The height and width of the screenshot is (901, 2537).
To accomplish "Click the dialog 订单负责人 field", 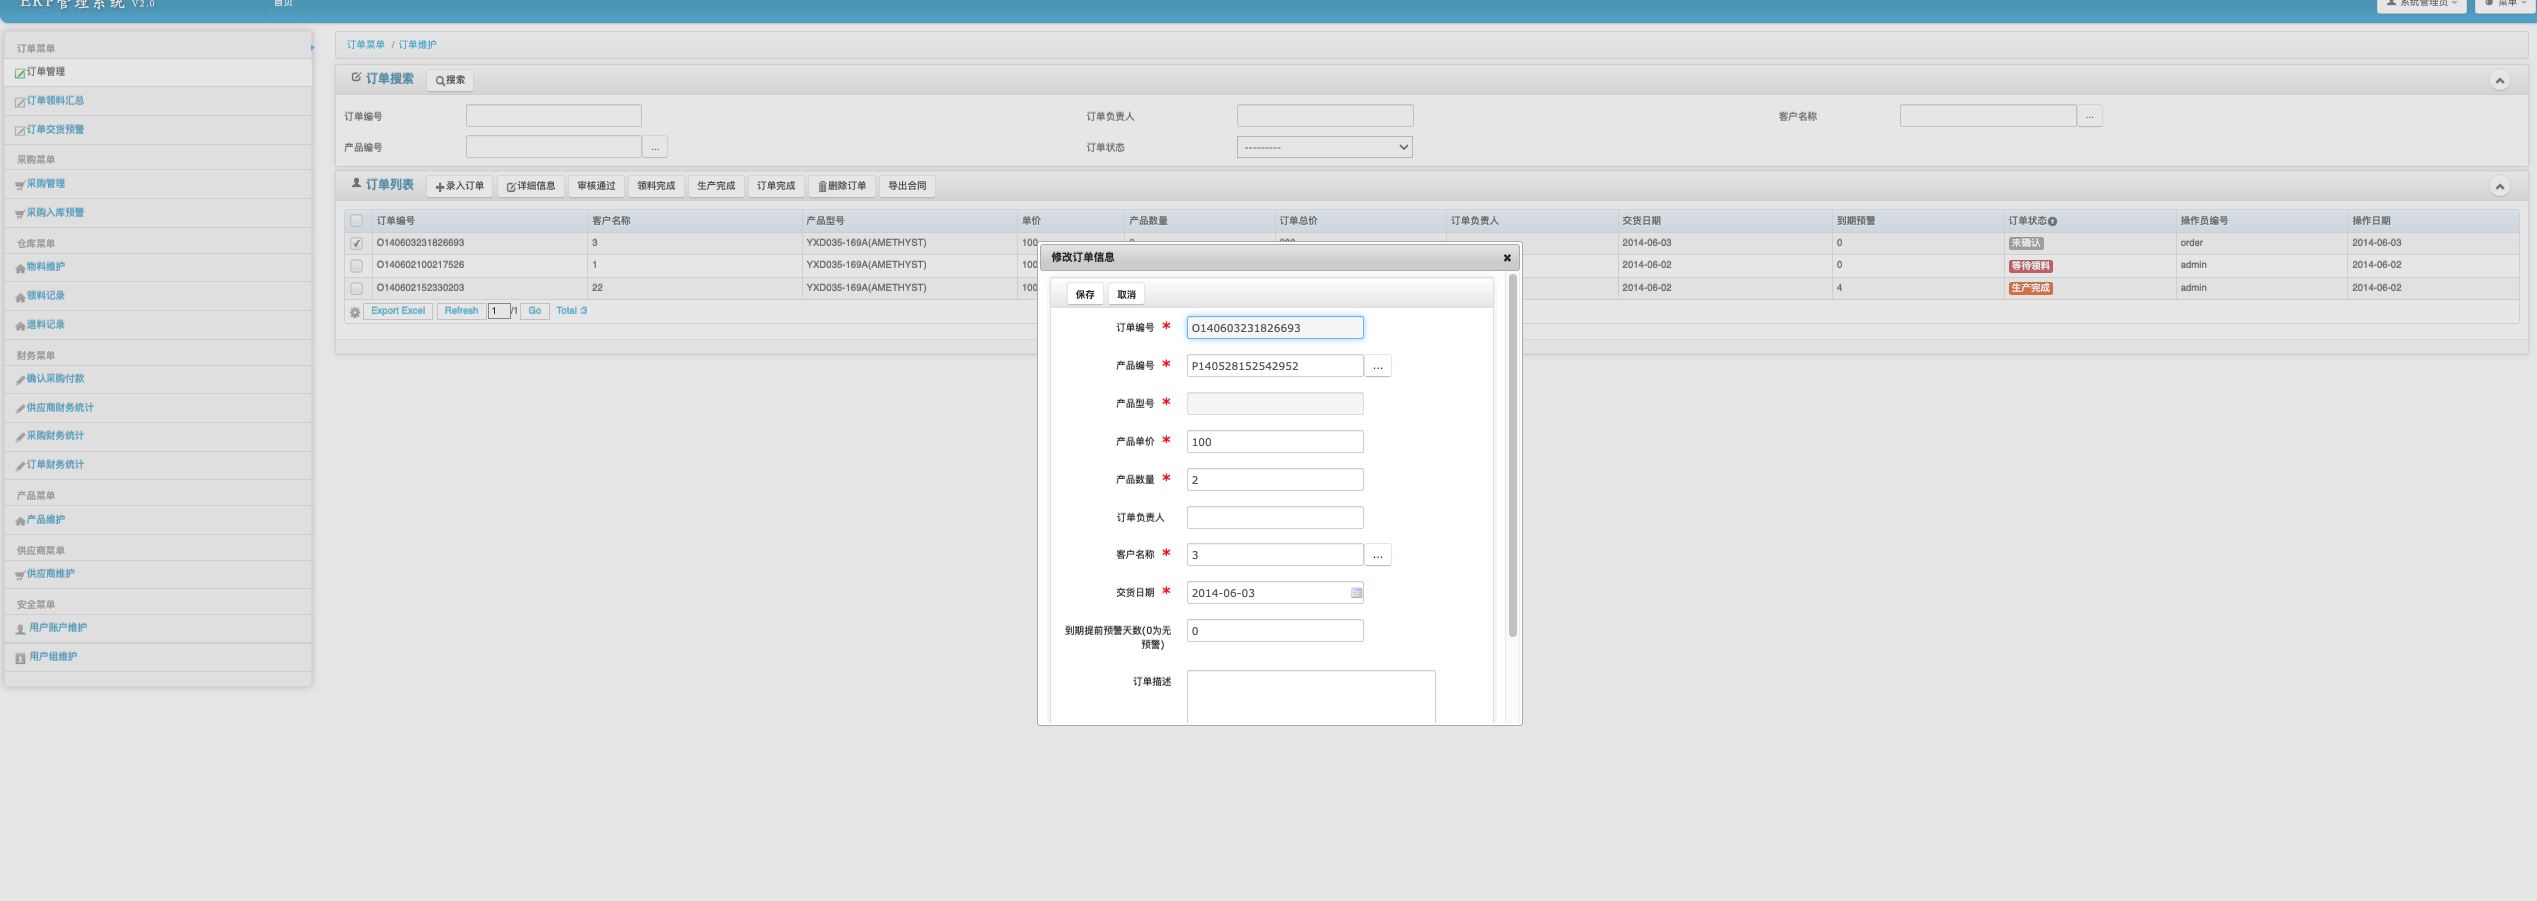I will [1275, 518].
